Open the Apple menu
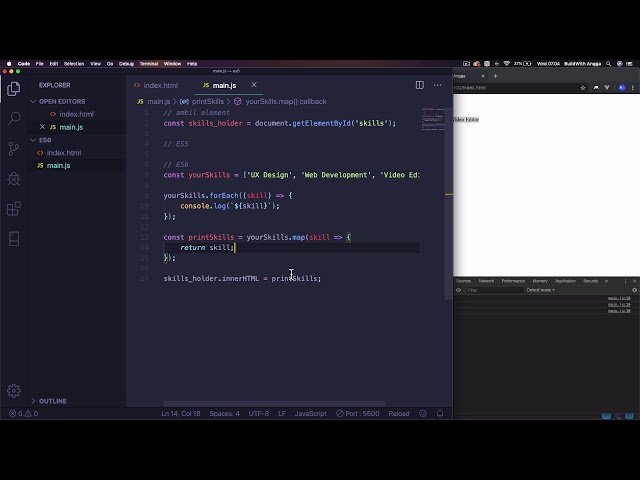 click(9, 64)
